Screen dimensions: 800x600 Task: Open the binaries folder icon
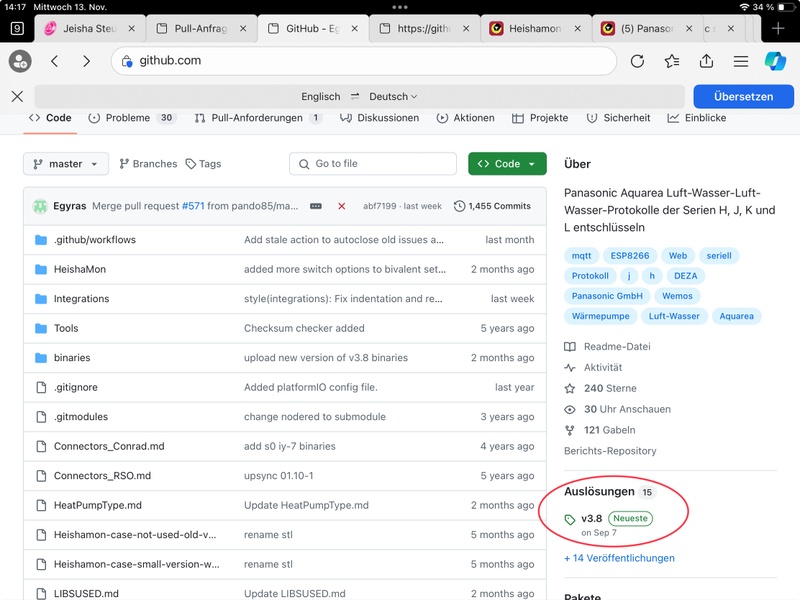click(41, 358)
